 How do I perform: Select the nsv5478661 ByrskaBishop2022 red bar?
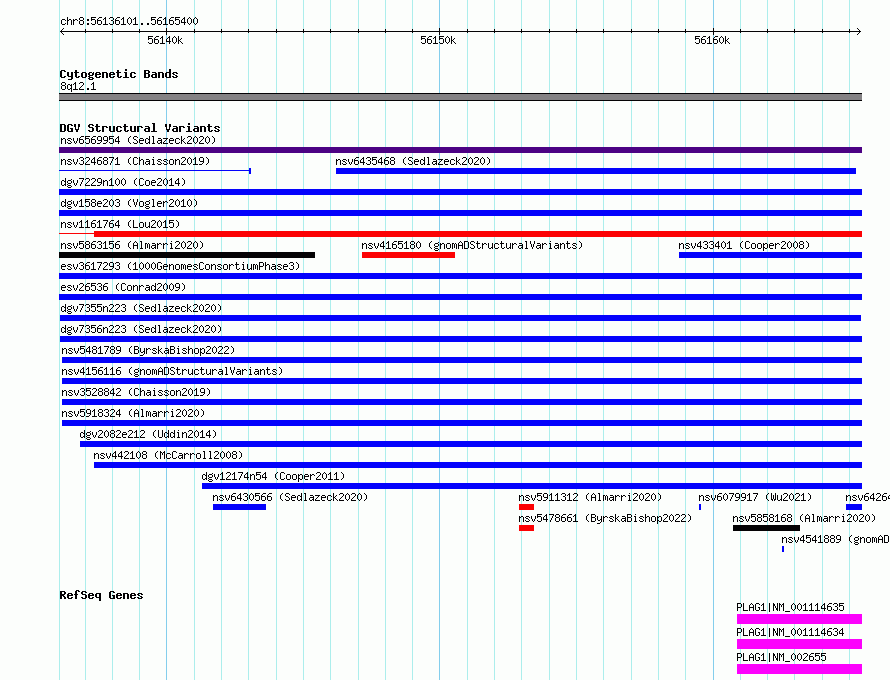pos(526,528)
